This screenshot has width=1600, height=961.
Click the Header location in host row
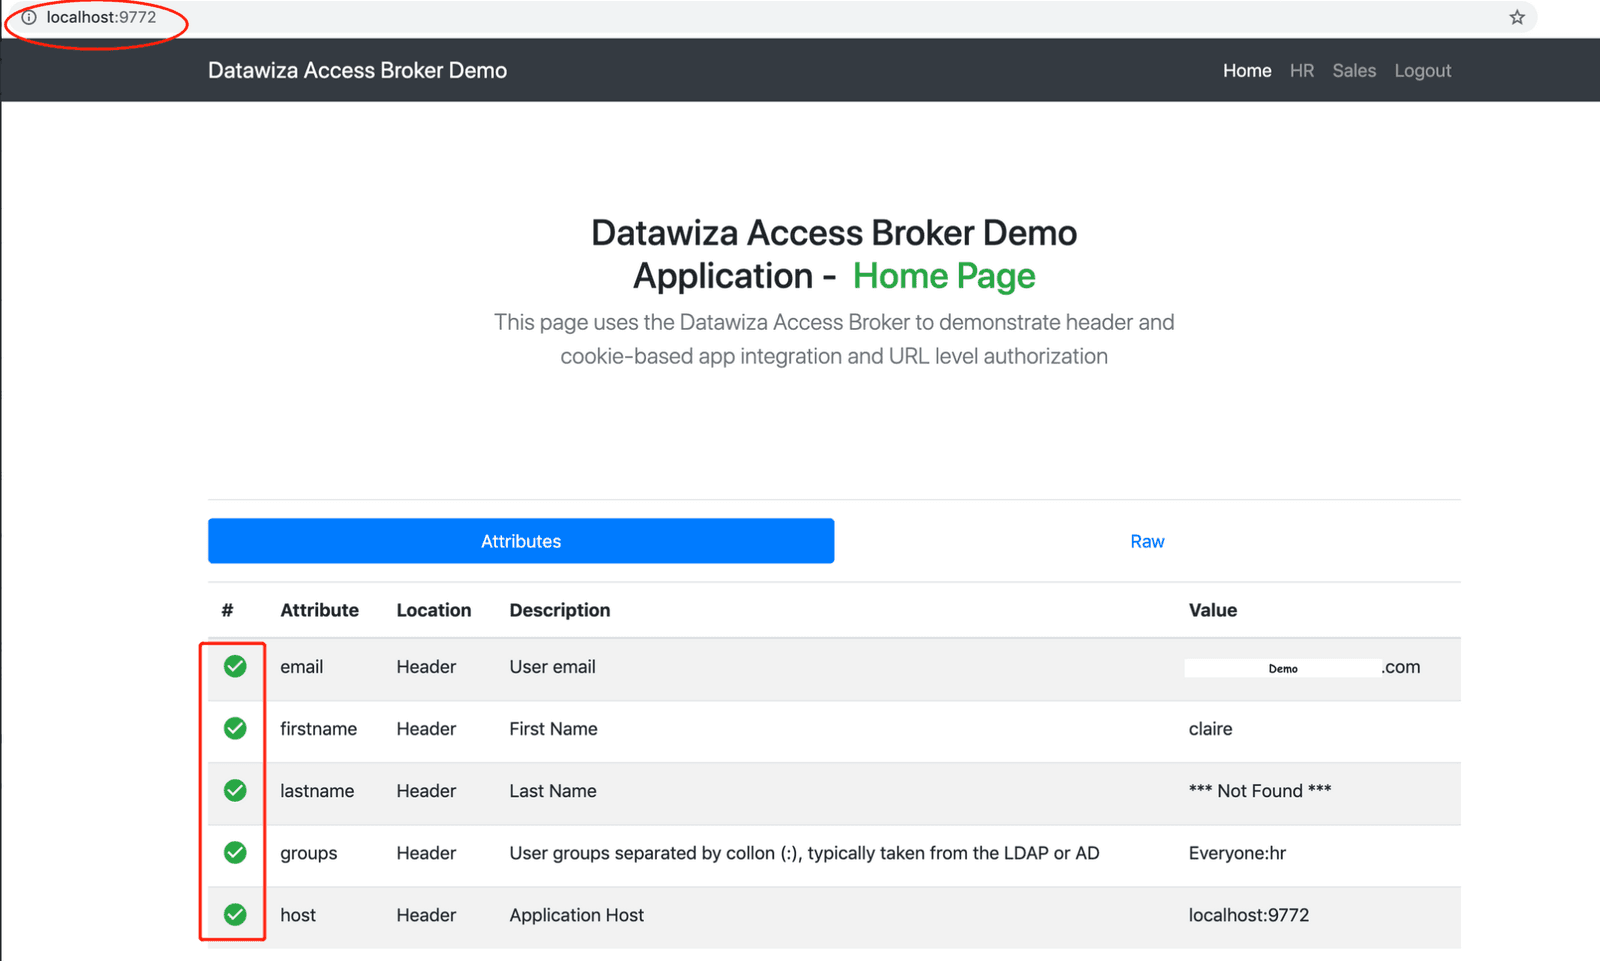[426, 915]
